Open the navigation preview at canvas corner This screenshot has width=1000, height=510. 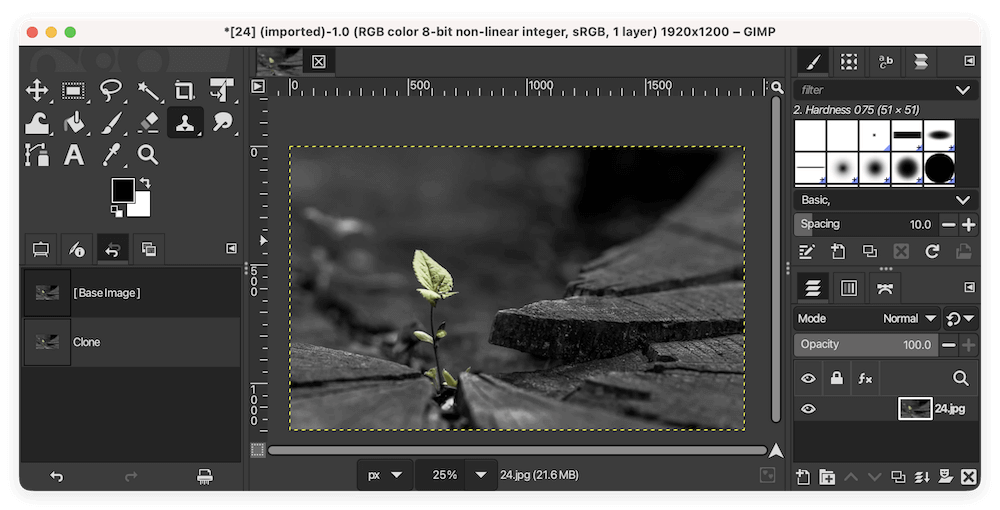(x=776, y=451)
